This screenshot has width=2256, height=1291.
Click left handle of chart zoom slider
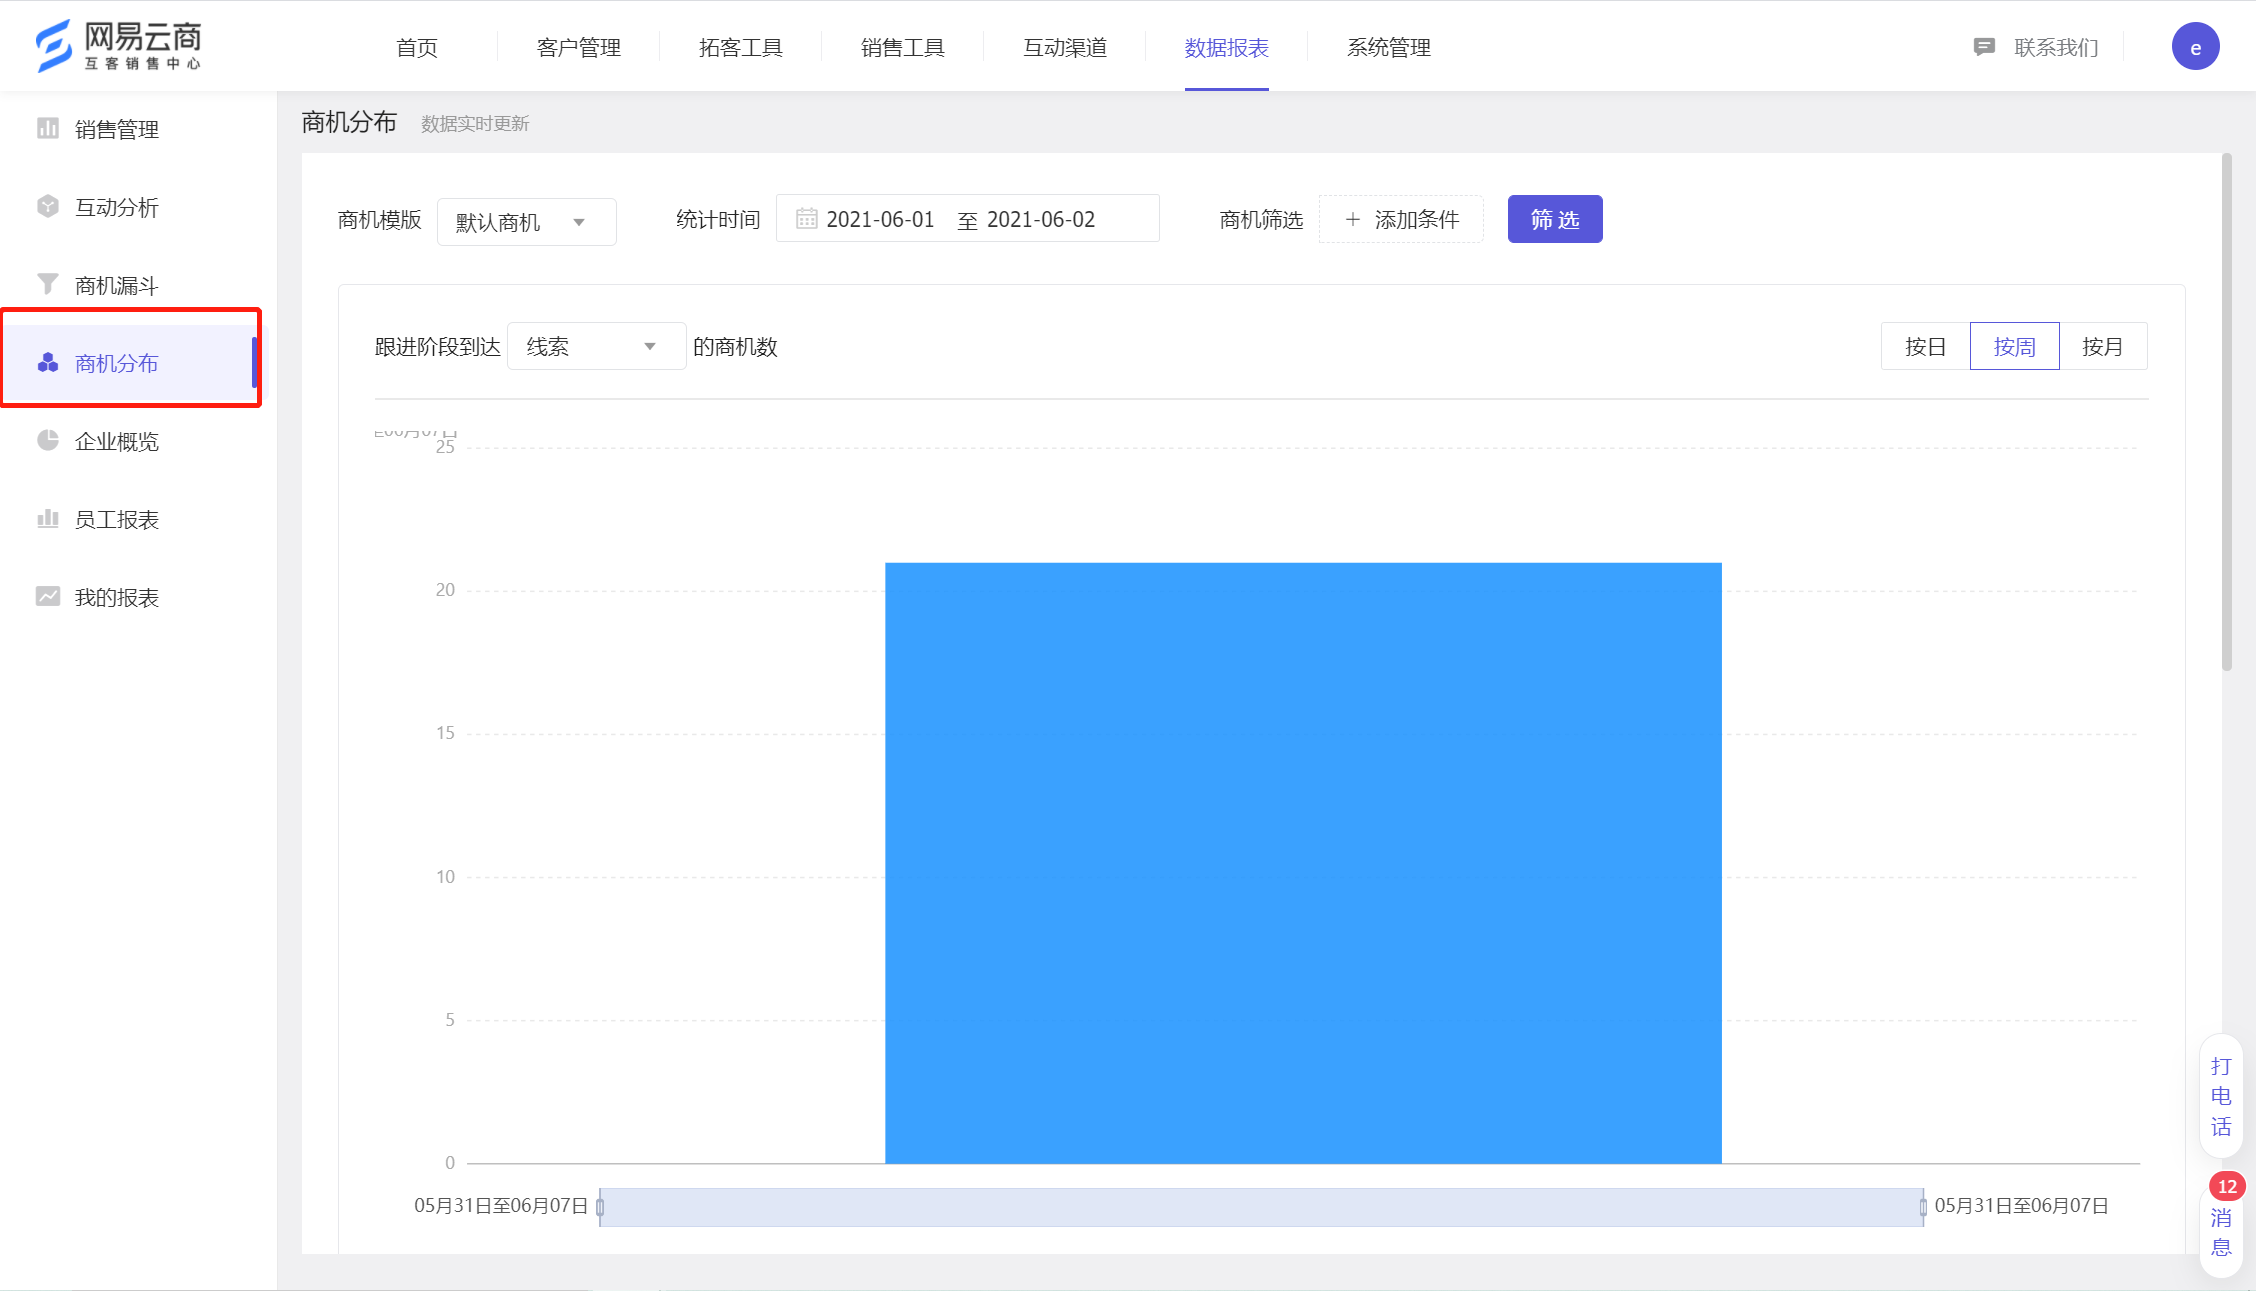tap(600, 1207)
